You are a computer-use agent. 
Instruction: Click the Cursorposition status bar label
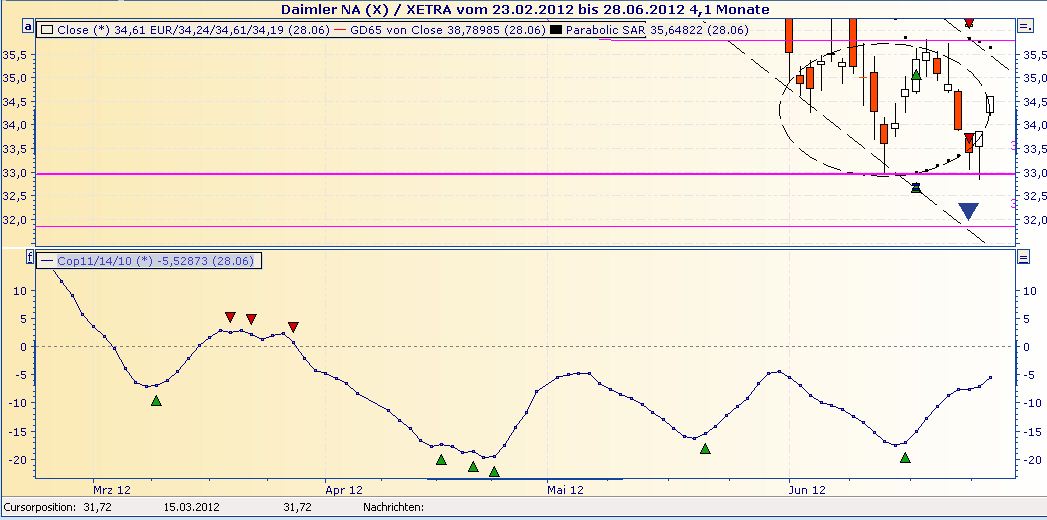click(40, 508)
